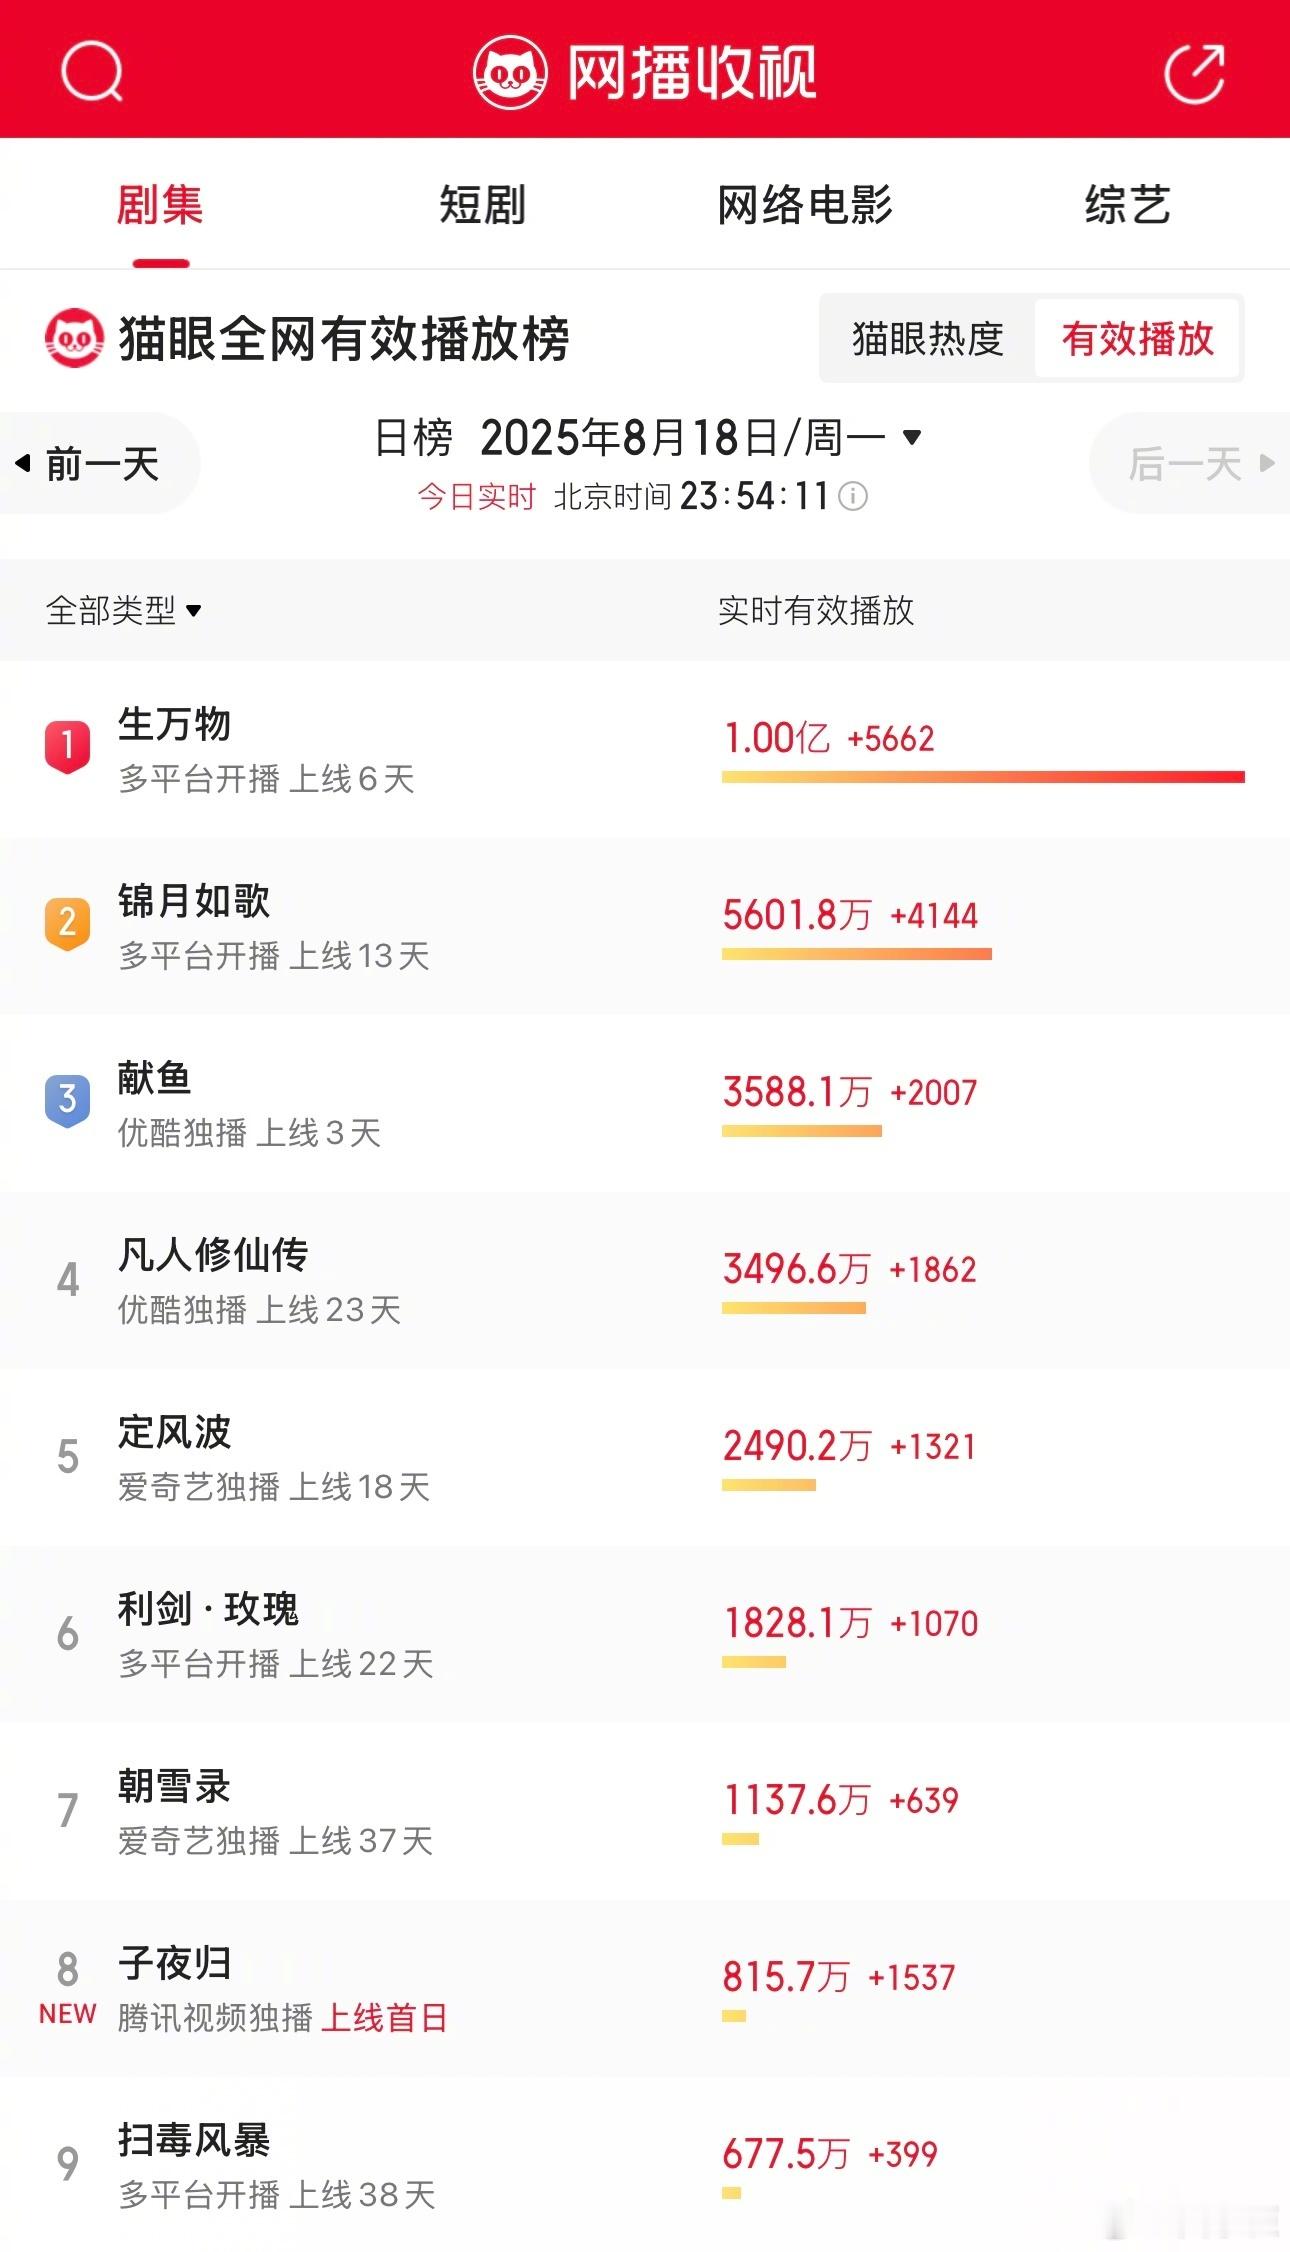Switch ranking to 猫眼热度
This screenshot has width=1290, height=2252.
tap(927, 339)
